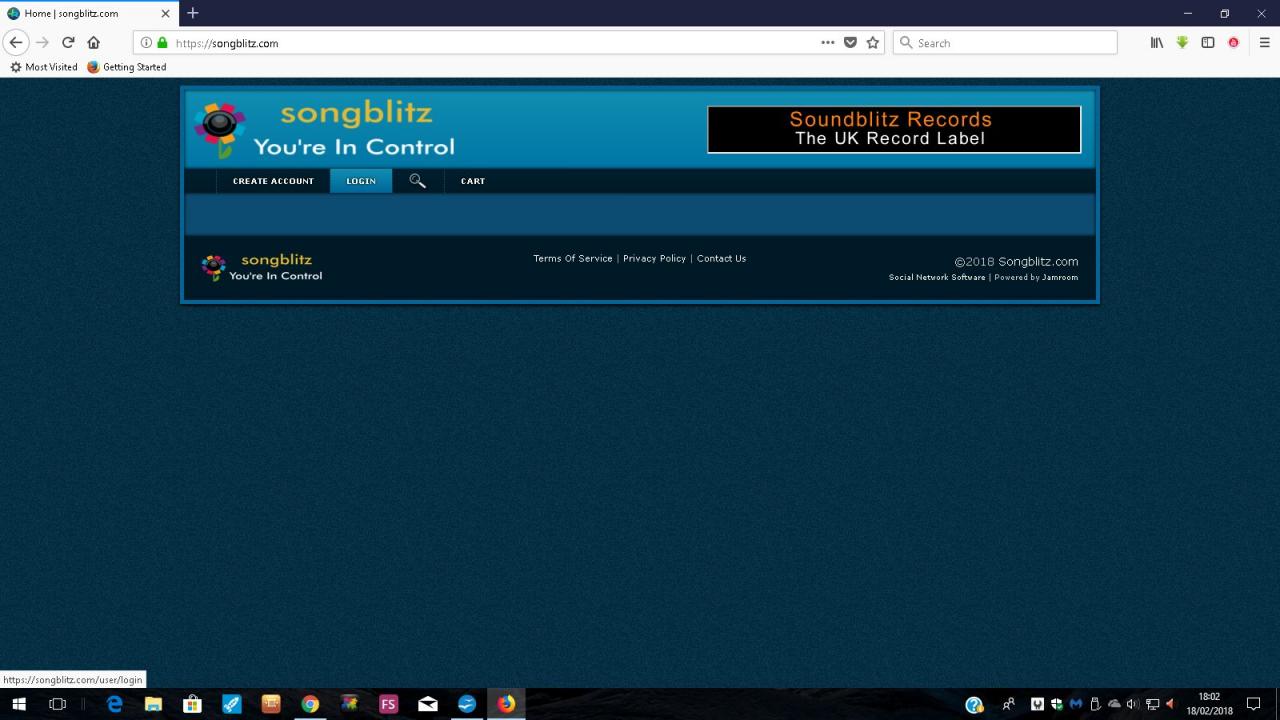Open the People icon in taskbar
This screenshot has width=1280, height=720.
pyautogui.click(x=1008, y=704)
